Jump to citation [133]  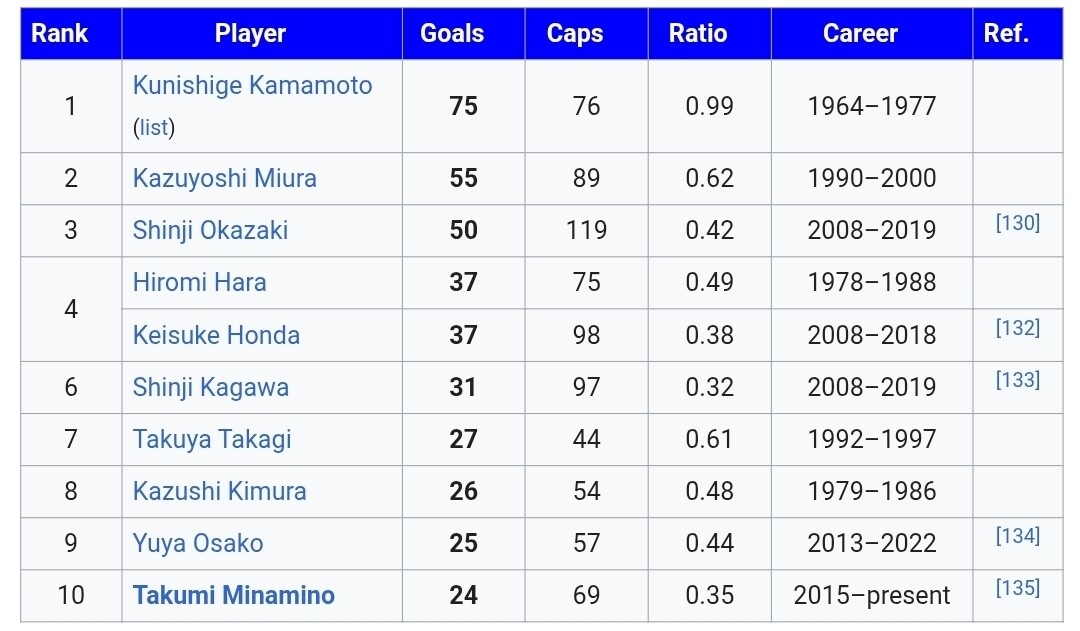coord(1017,379)
